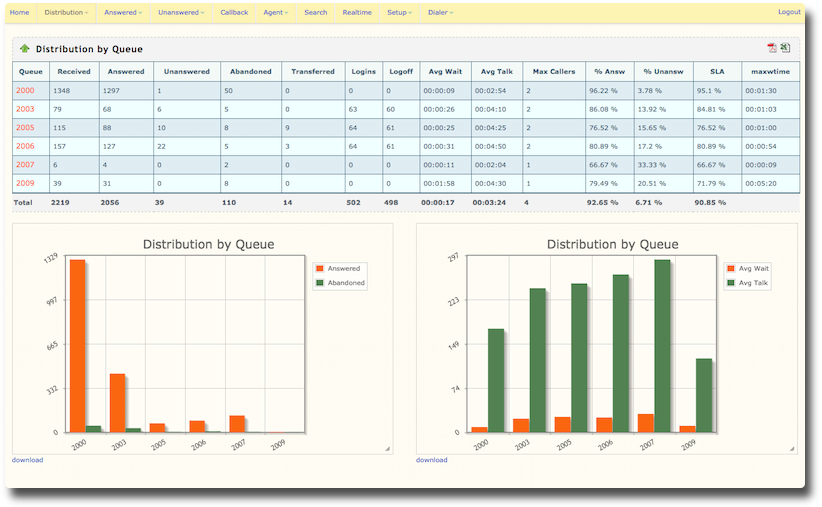Open the Answered dropdown menu

pos(123,12)
